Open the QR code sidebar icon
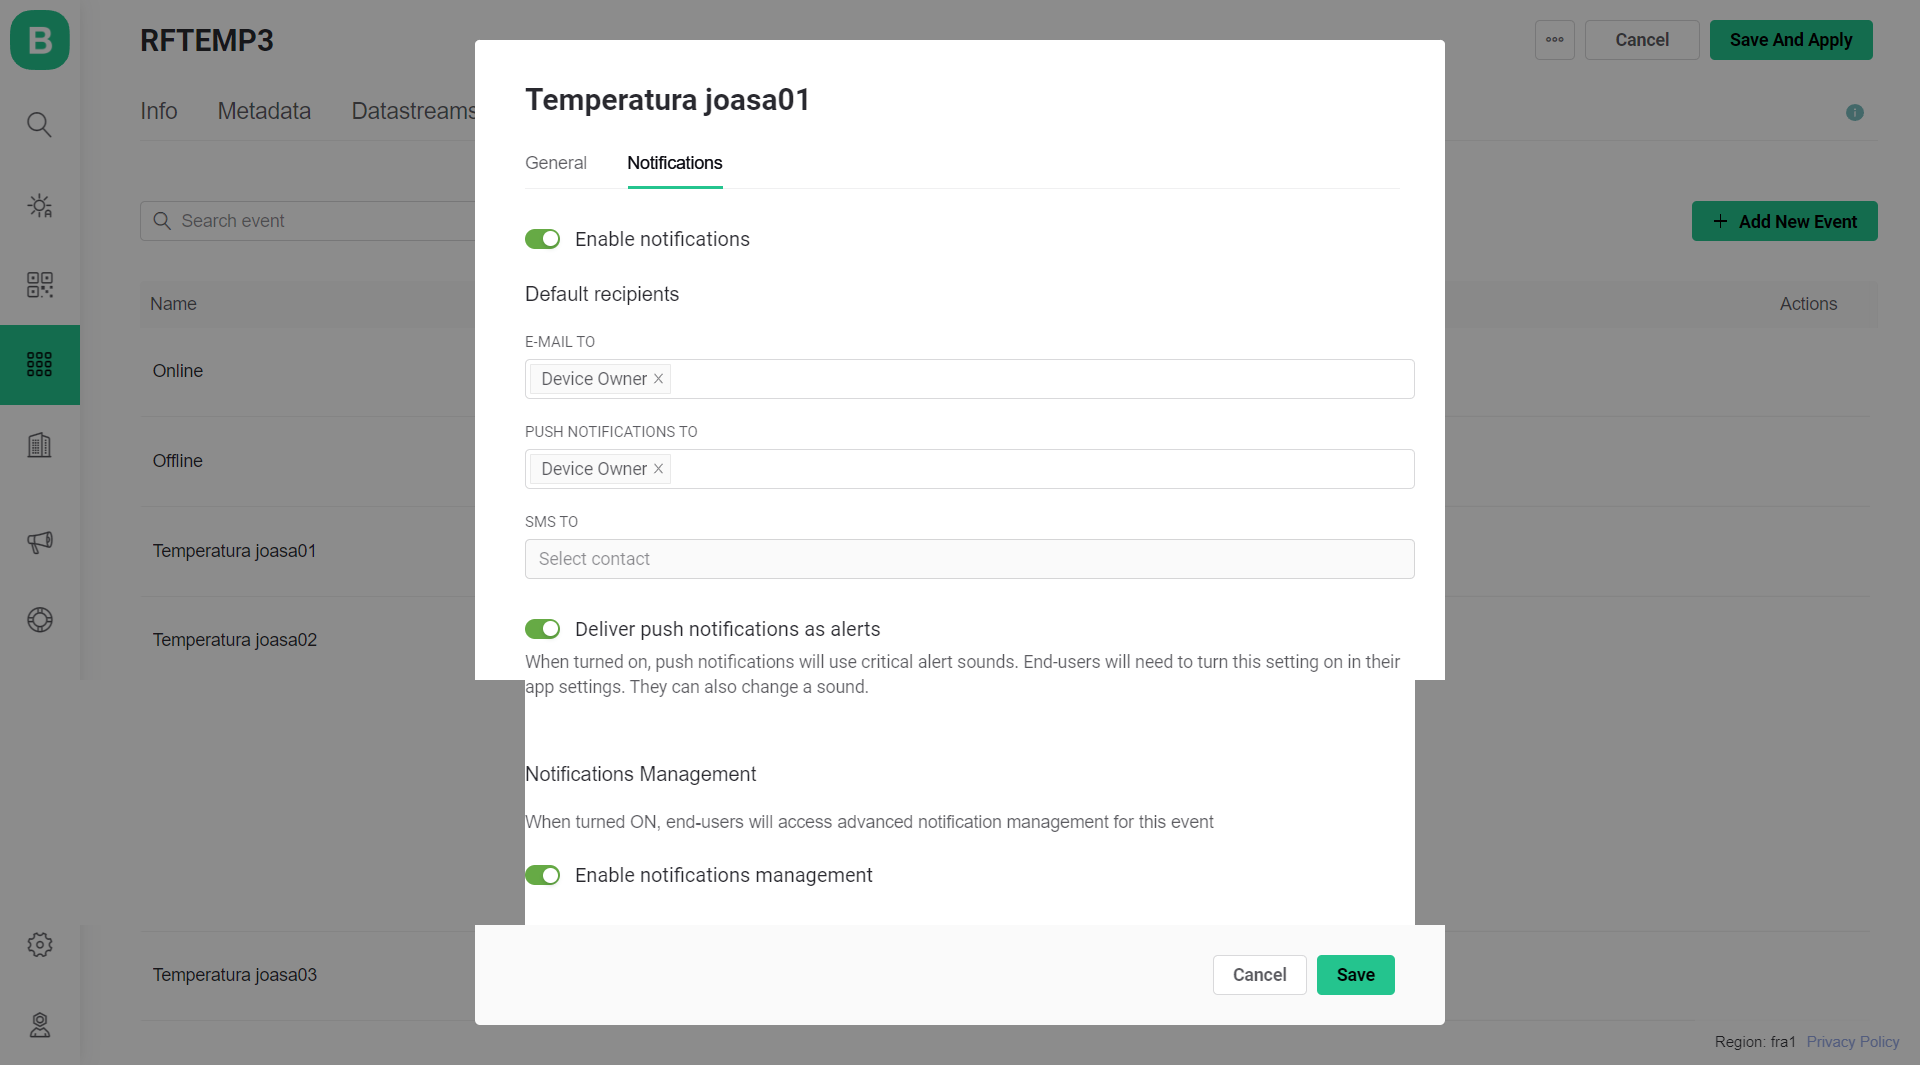This screenshot has width=1920, height=1065. (39, 285)
